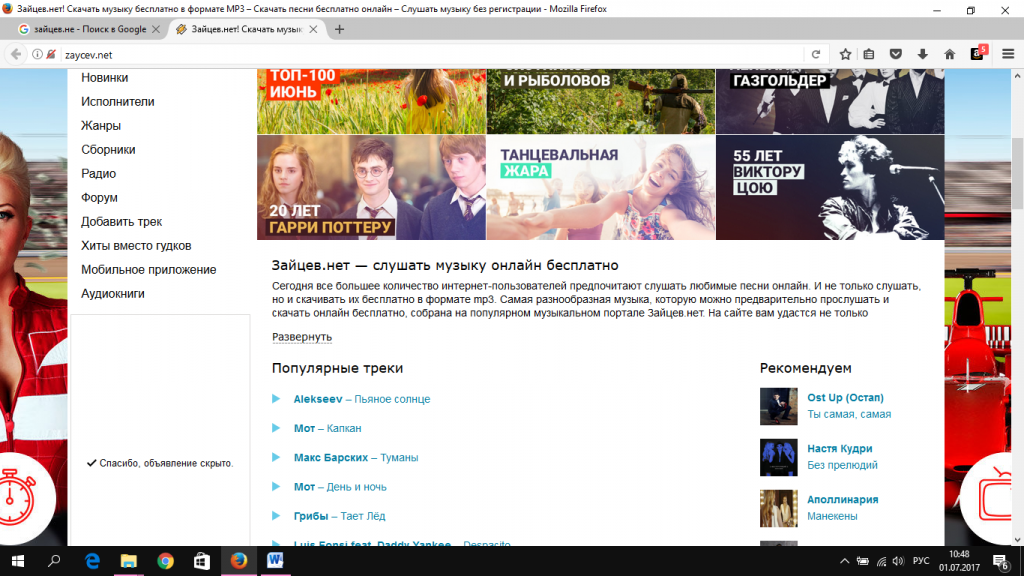Go to Firefox home page icon
Screen dimensions: 1024x576
(x=949, y=54)
